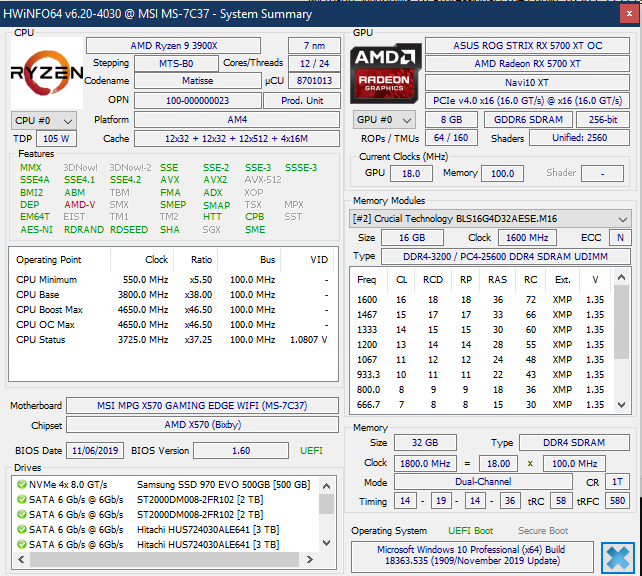The image size is (642, 576).
Task: Expand the memory module dropdown showing Crucial Technology
Action: 490,219
